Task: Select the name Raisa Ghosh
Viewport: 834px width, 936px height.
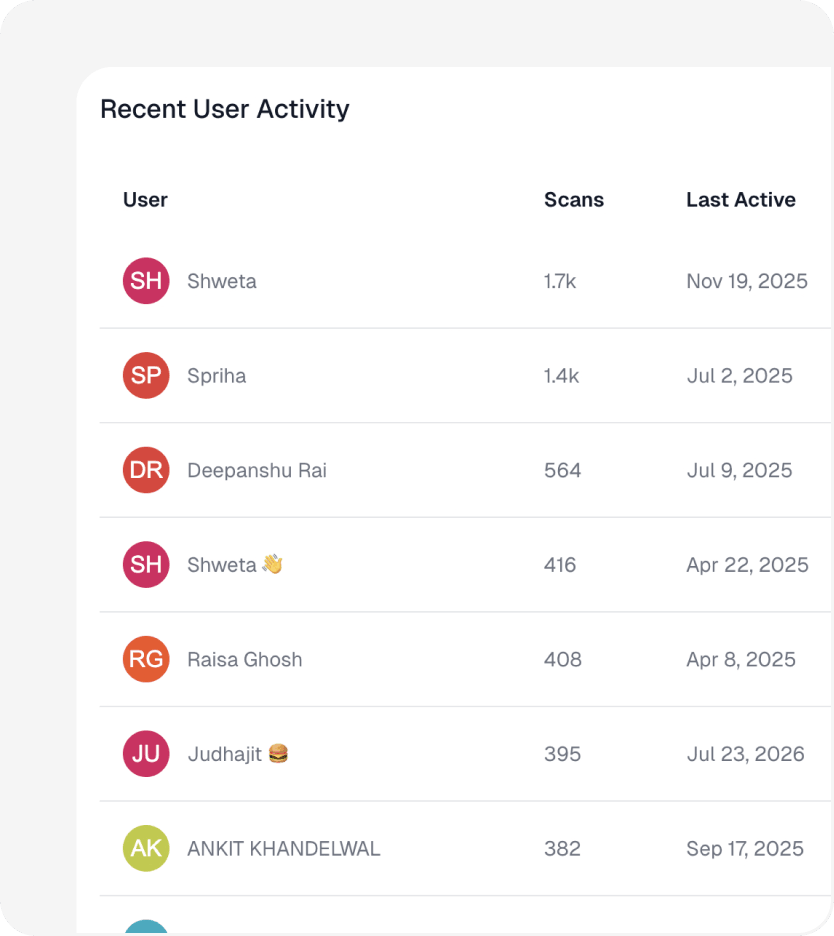Action: 245,660
